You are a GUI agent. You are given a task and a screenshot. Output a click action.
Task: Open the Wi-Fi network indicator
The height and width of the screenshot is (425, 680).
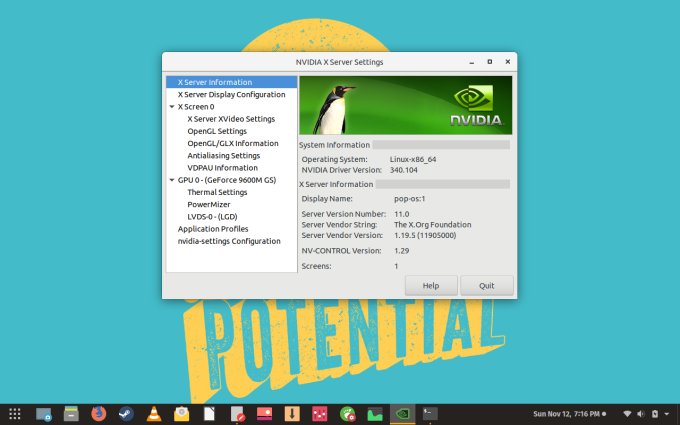click(627, 414)
